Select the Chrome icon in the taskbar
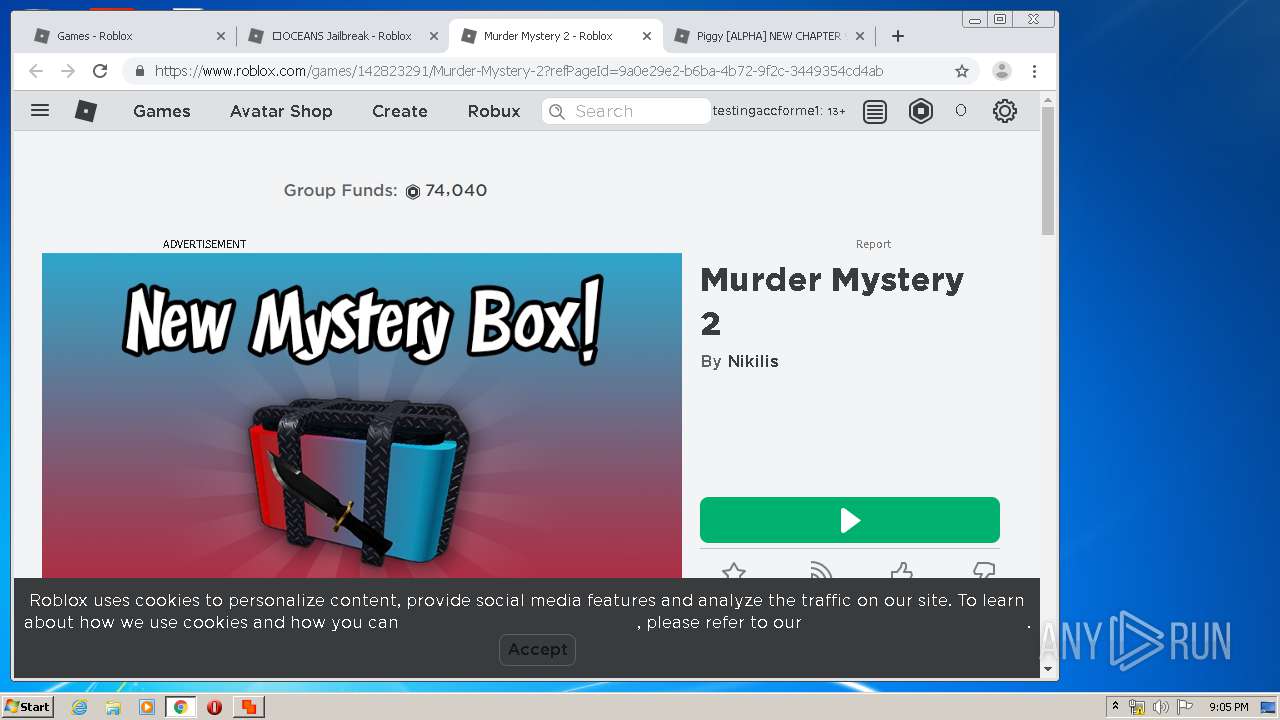1280x720 pixels. pyautogui.click(x=180, y=707)
